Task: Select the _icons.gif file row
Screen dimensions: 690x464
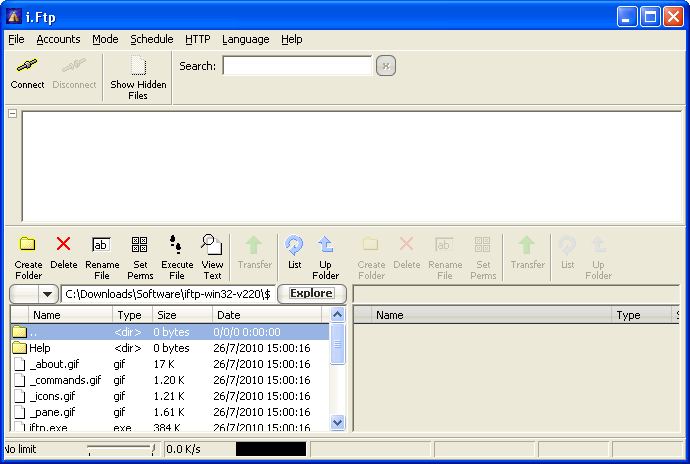Action: [x=170, y=396]
